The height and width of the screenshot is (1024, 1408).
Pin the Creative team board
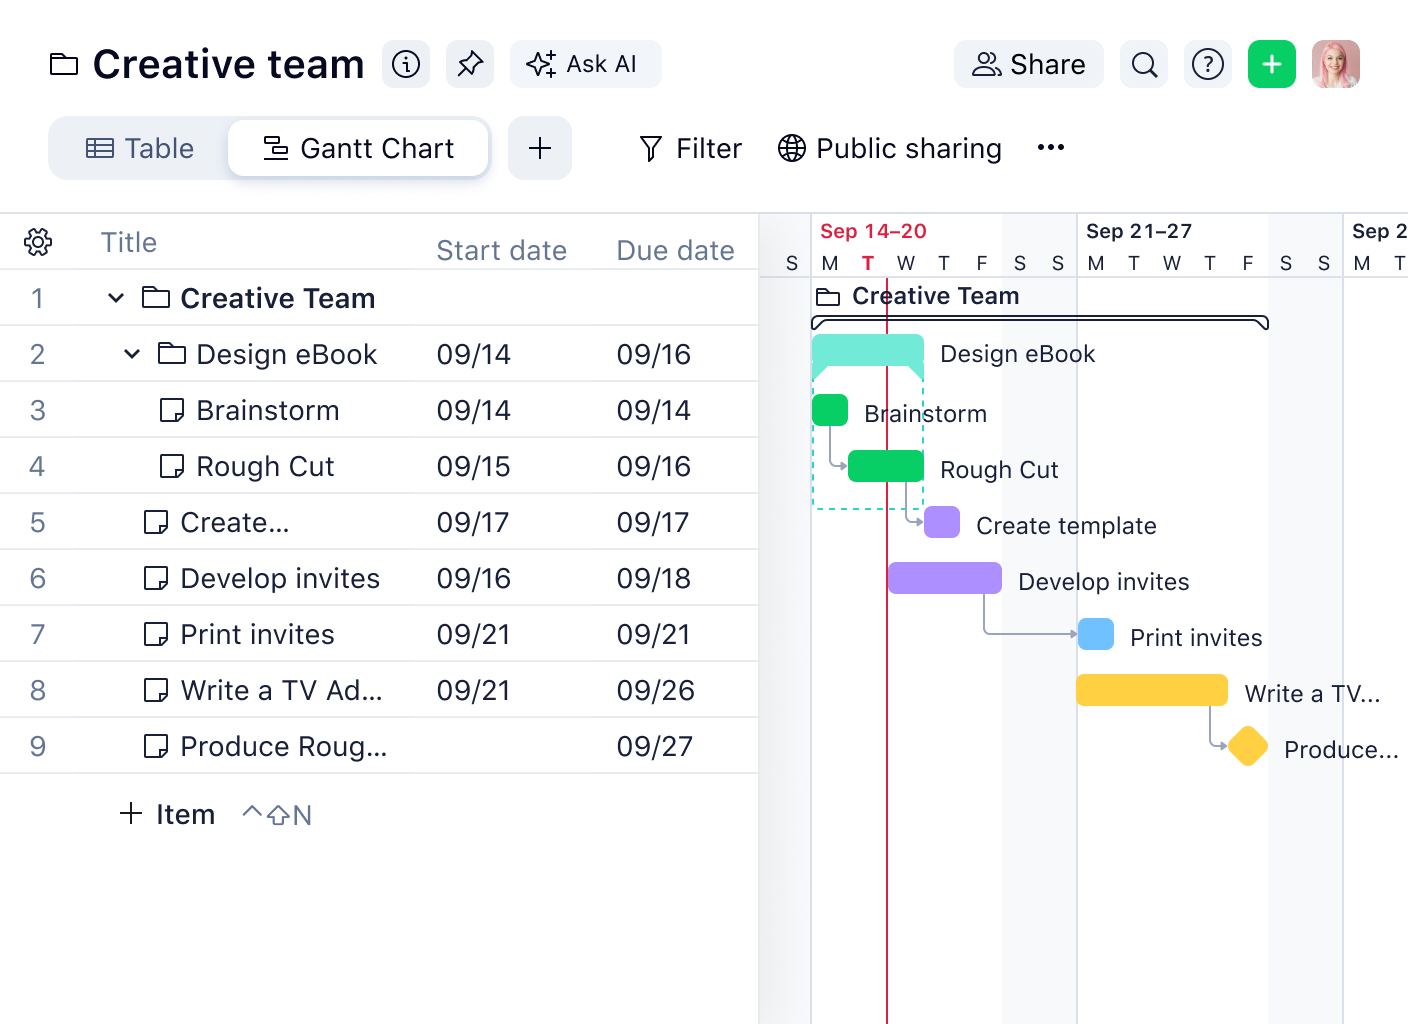pos(470,64)
